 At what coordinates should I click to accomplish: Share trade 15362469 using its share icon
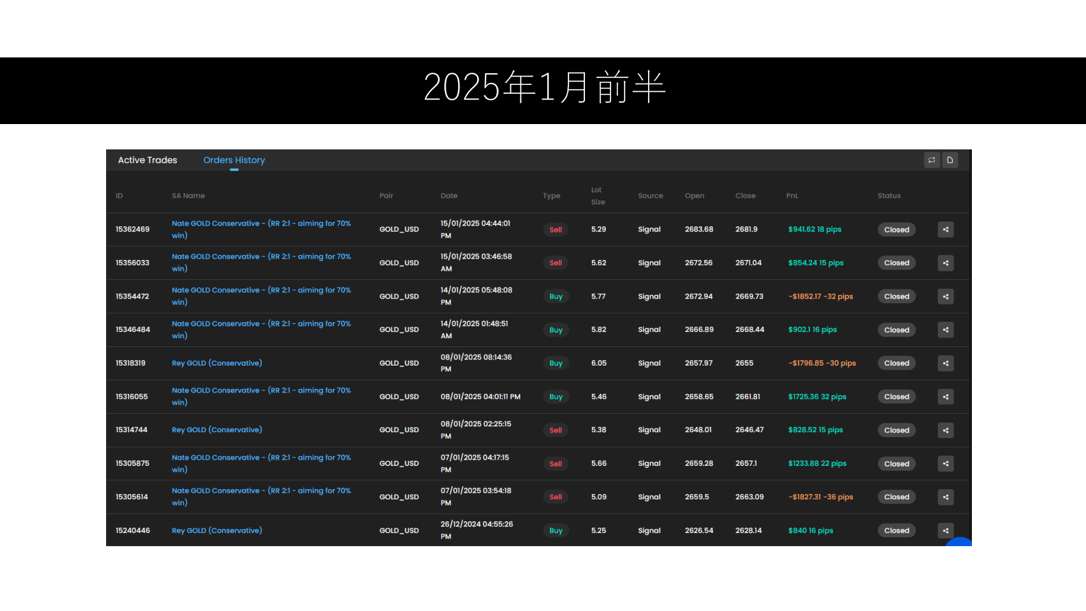tap(945, 230)
